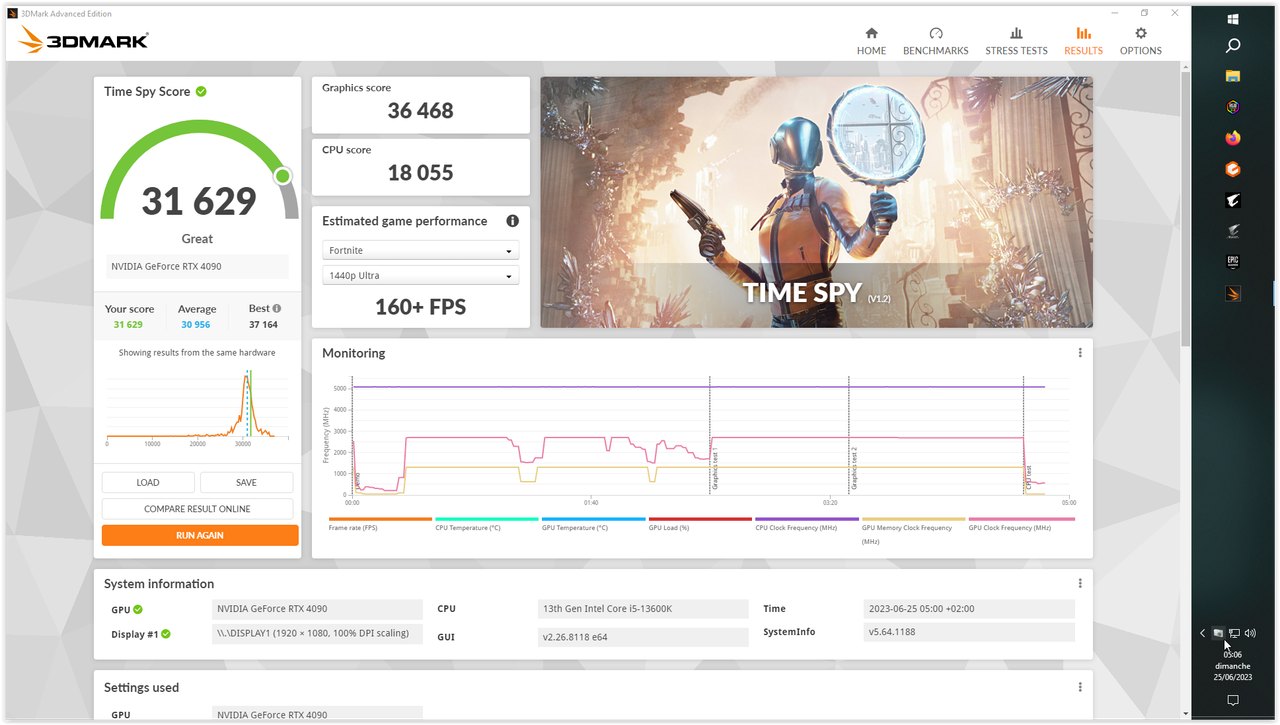Open the volume control tray icon
The image size is (1280, 725).
click(1250, 633)
